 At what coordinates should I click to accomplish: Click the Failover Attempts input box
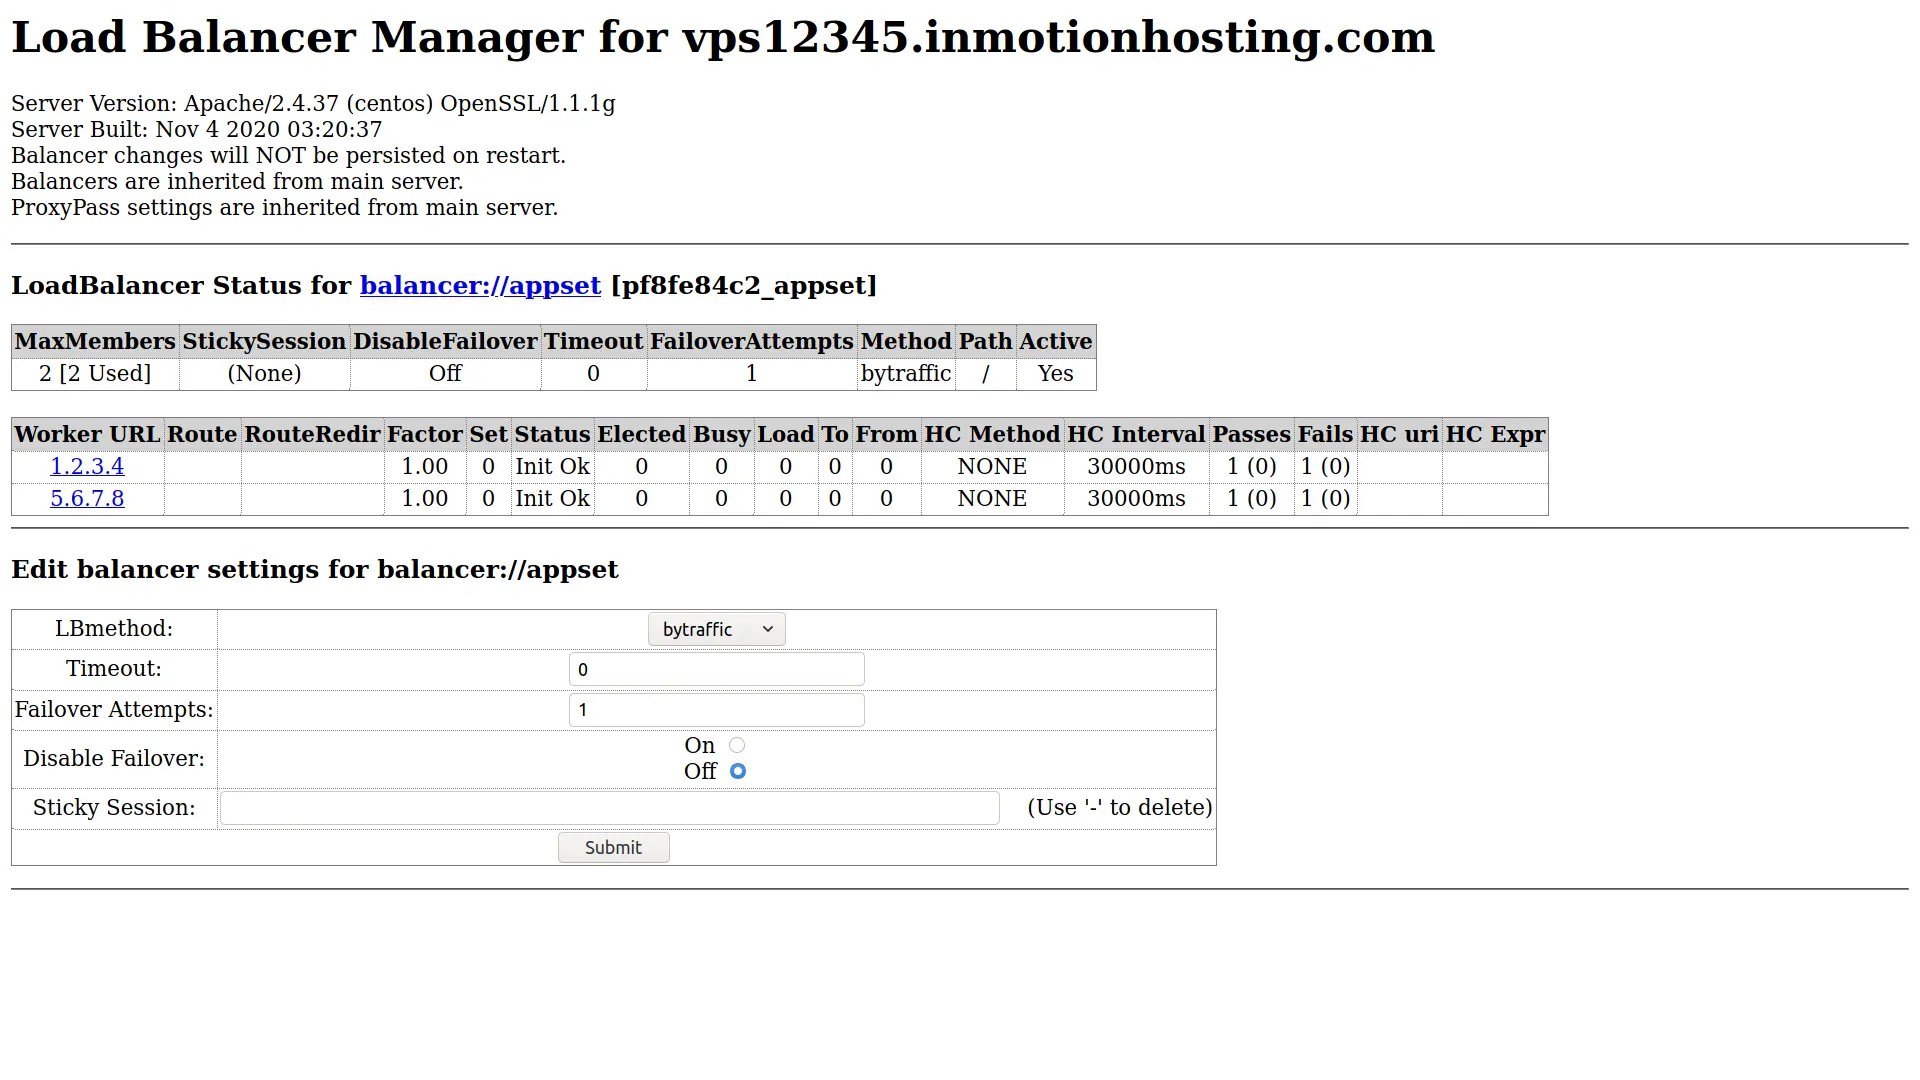tap(716, 709)
